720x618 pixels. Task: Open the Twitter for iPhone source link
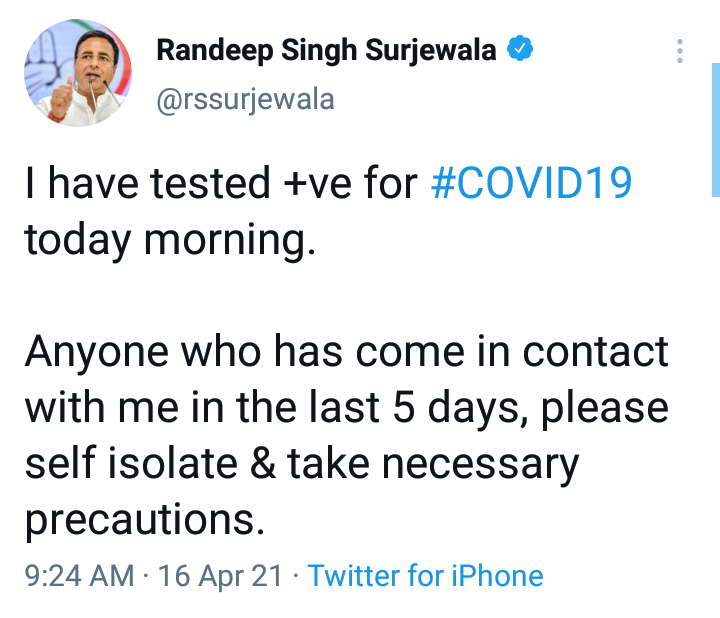(425, 575)
